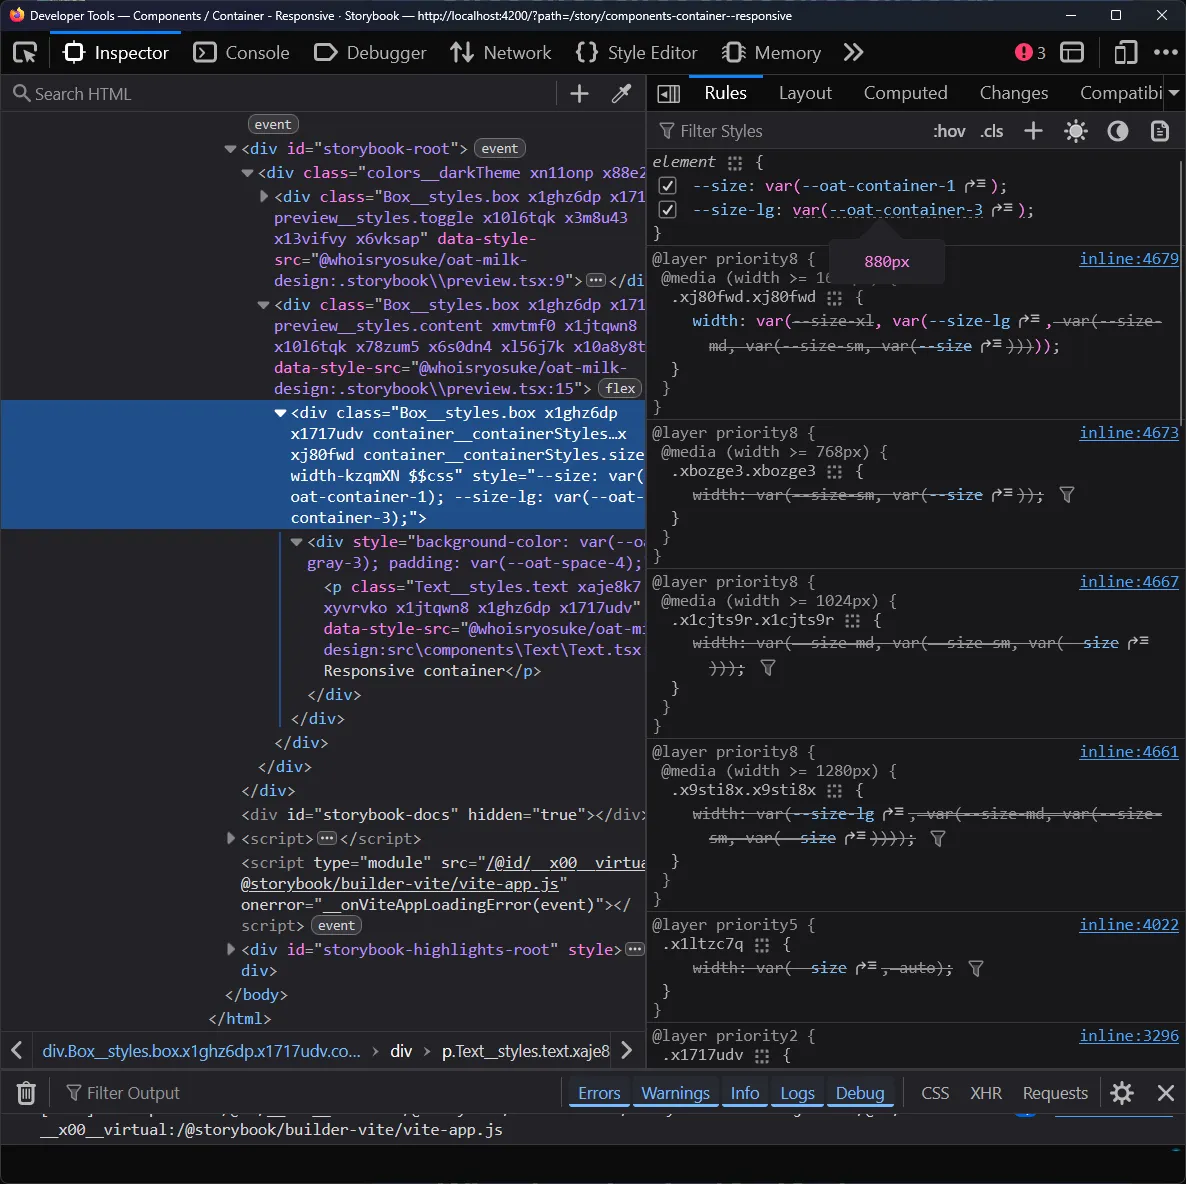1186x1184 pixels.
Task: Clear console output with trash icon
Action: [27, 1093]
